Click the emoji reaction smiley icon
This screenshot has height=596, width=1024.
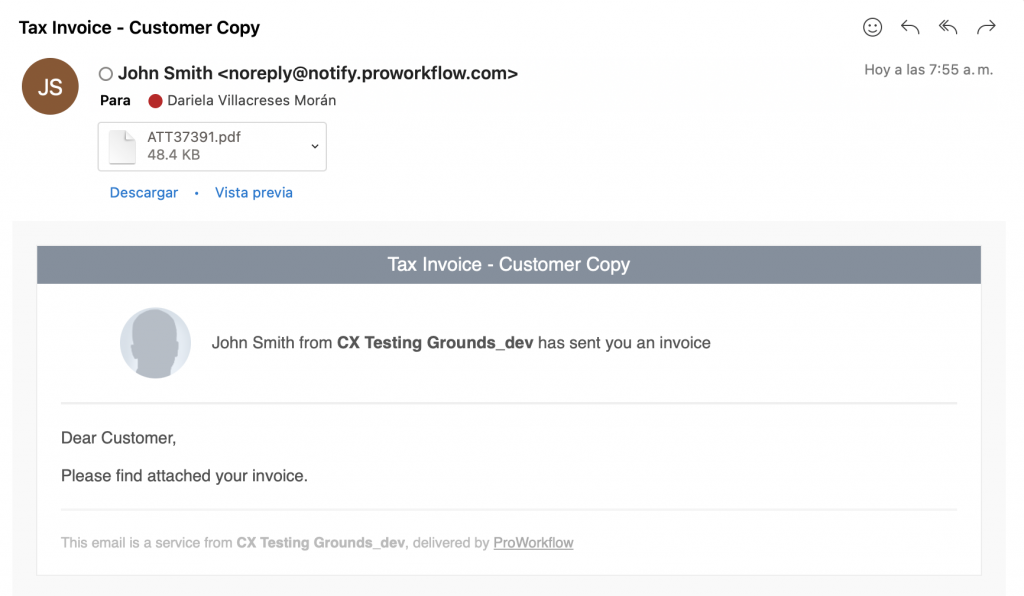coord(872,27)
